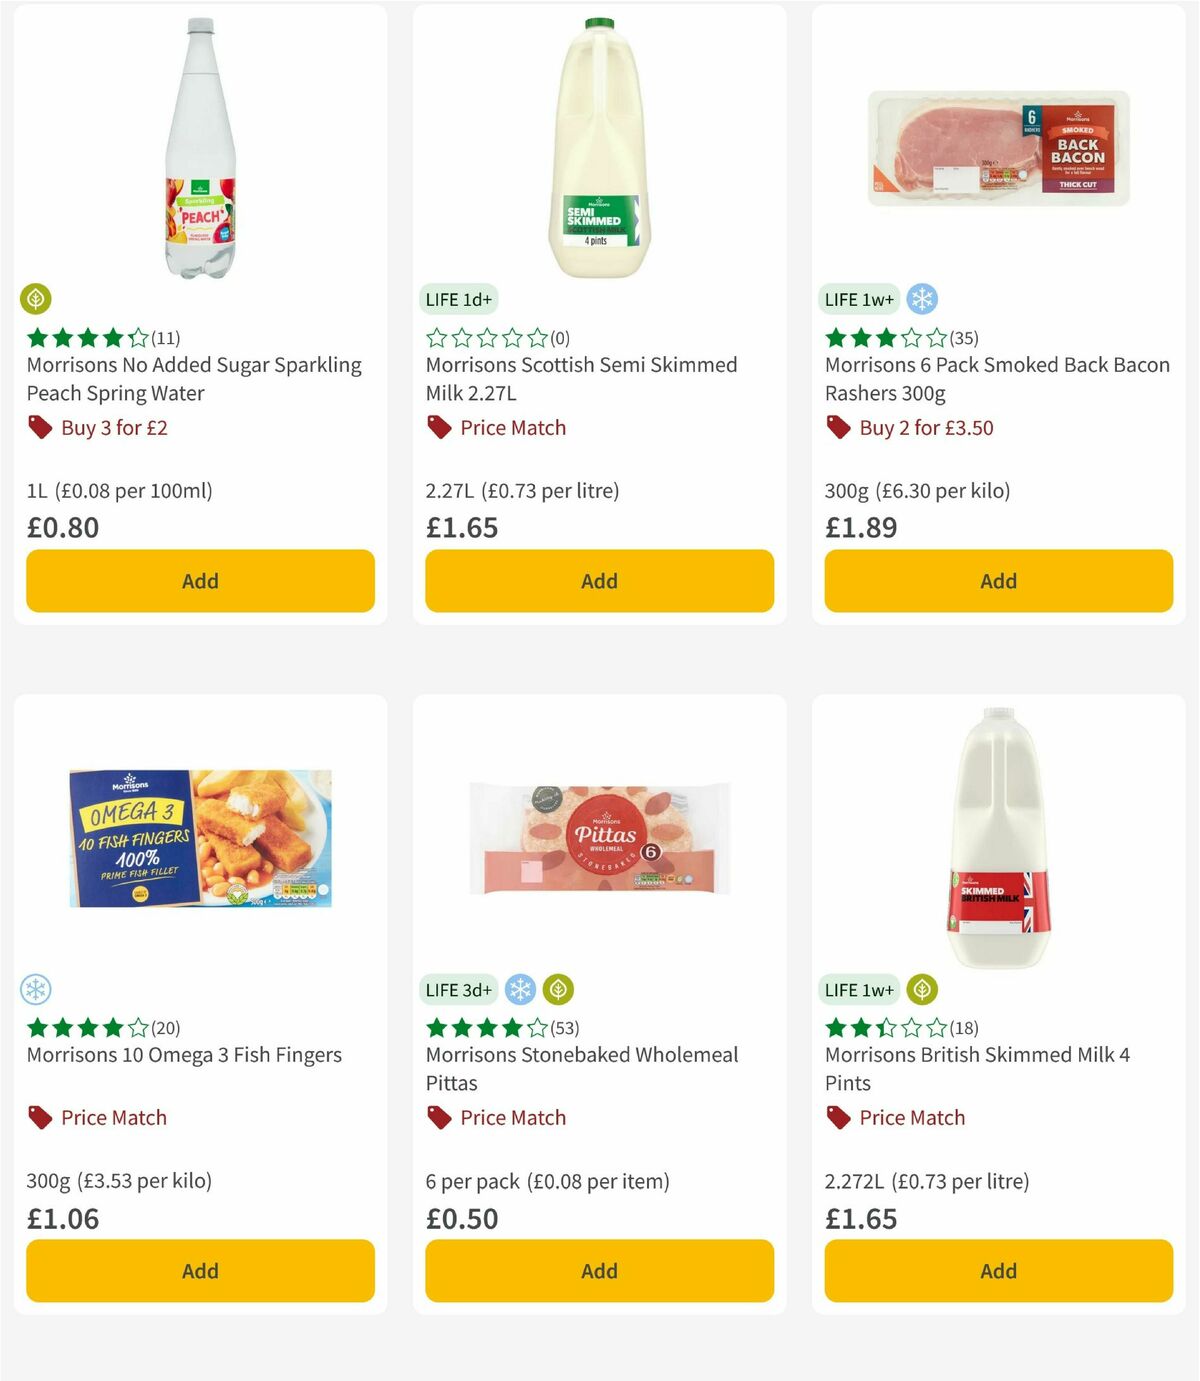Click the snowflake frozen icon on back bacon
Screen dimensions: 1200x1381
tap(923, 299)
